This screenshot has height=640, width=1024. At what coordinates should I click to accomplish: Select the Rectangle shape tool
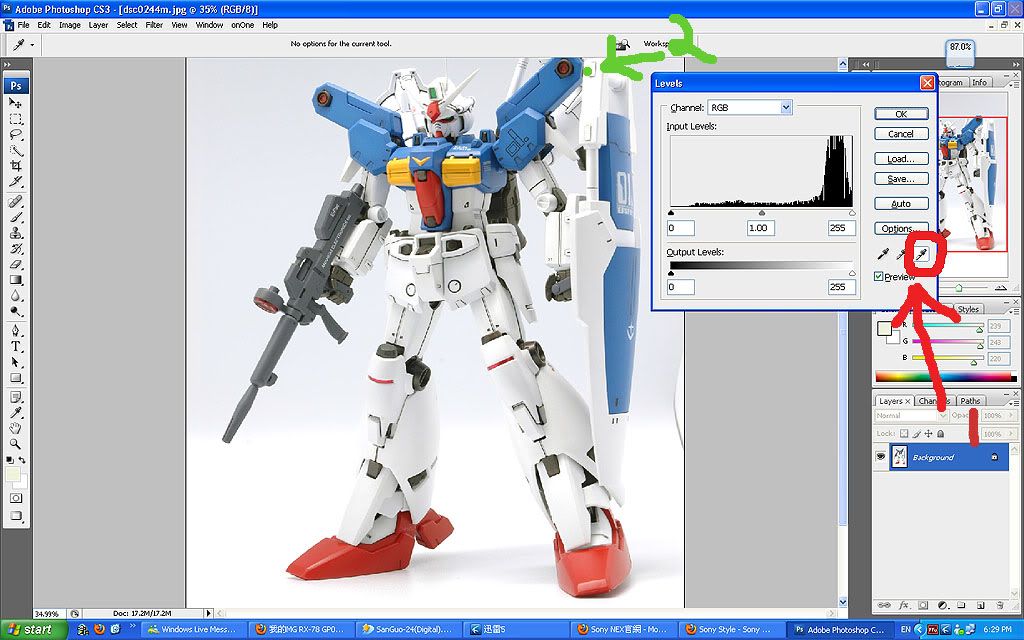tap(15, 378)
